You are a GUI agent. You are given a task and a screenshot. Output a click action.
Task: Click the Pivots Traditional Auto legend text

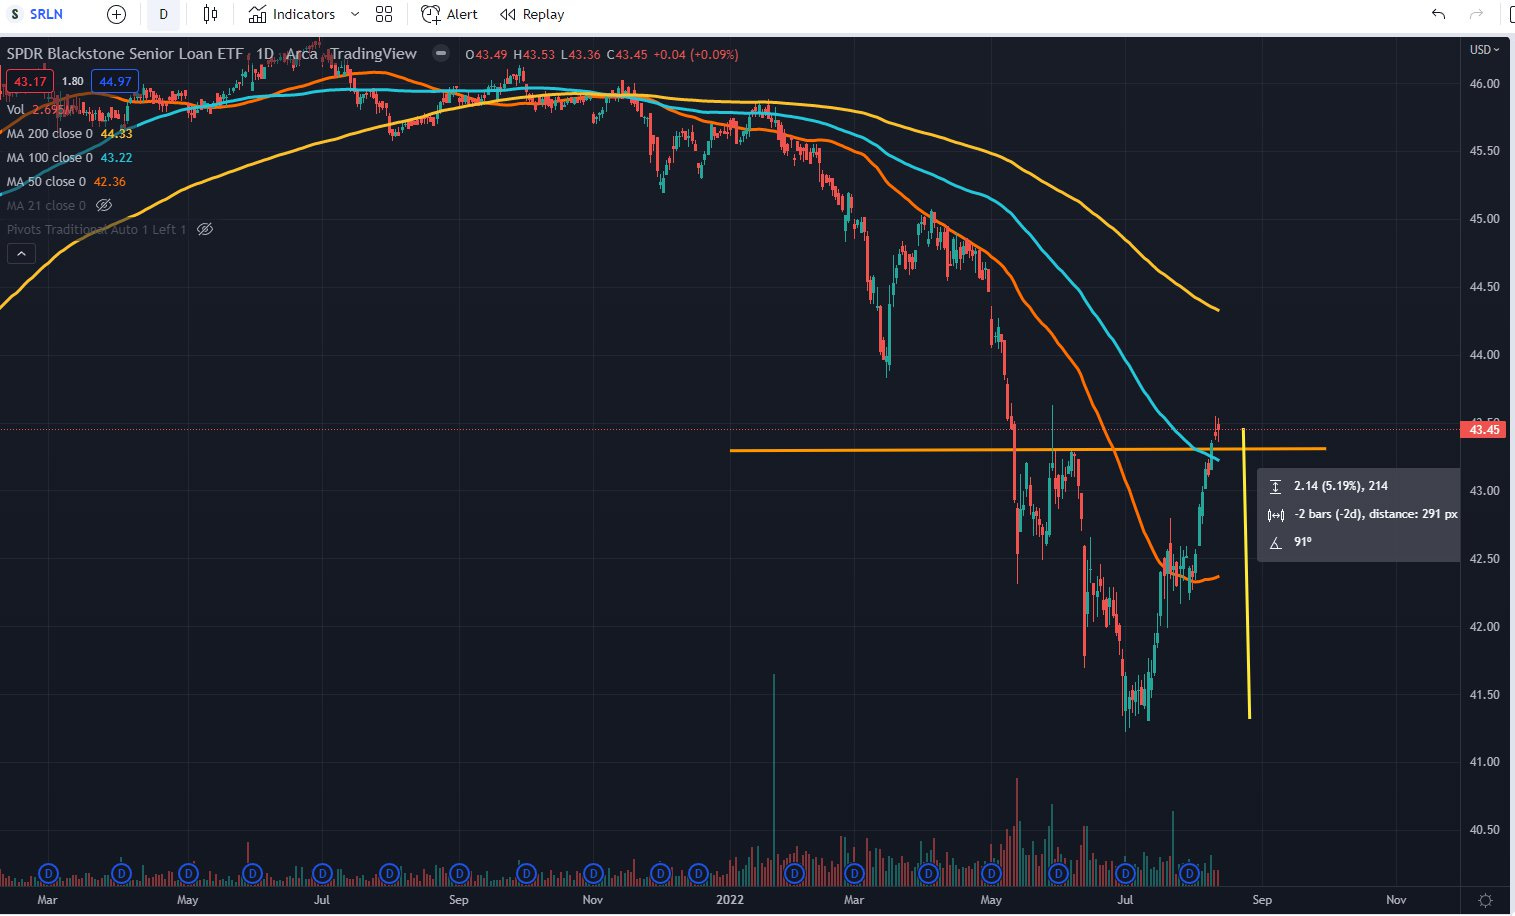coord(96,229)
